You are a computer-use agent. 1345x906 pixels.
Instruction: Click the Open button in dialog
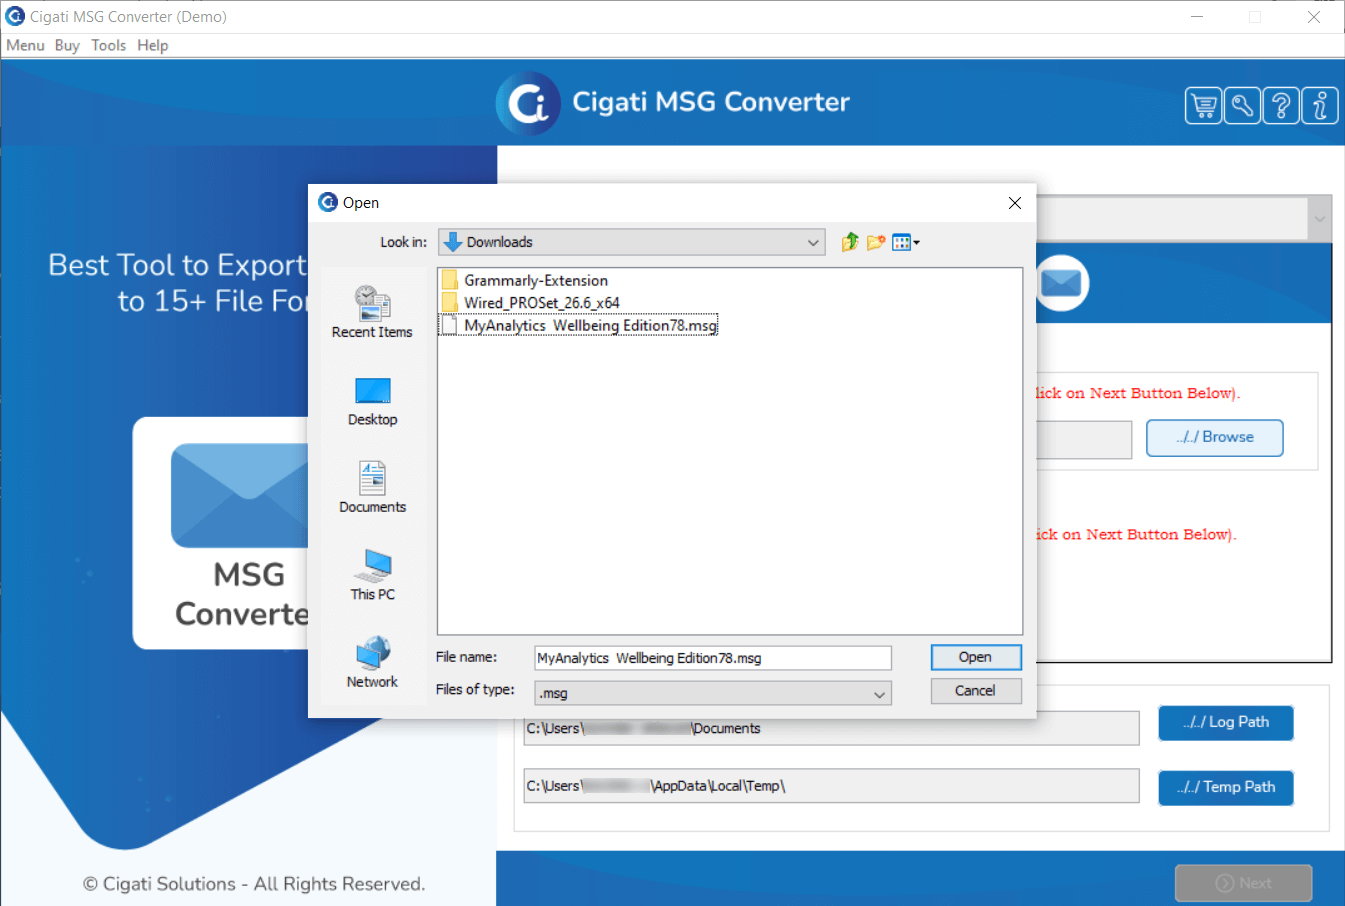976,657
